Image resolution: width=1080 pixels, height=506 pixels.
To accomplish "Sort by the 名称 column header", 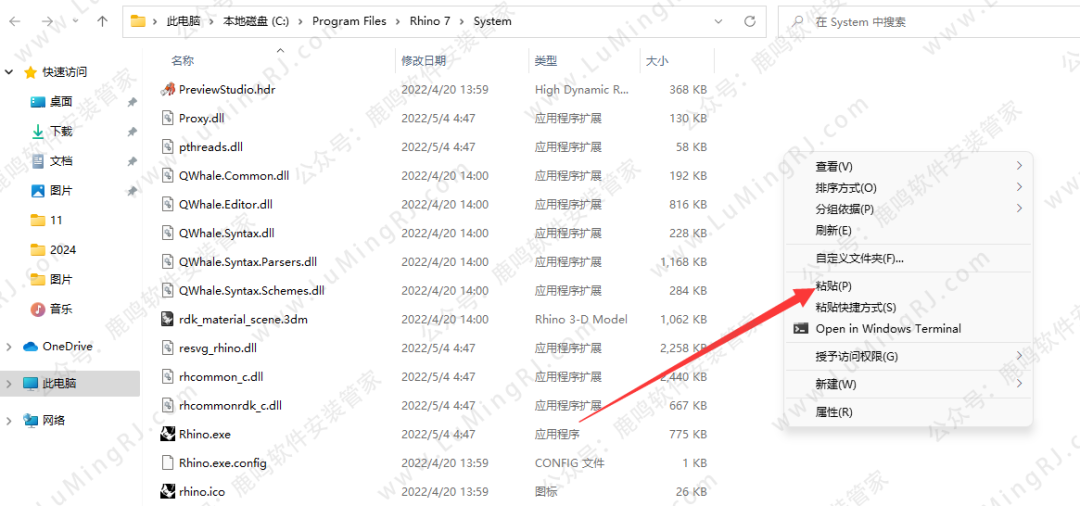I will point(182,61).
